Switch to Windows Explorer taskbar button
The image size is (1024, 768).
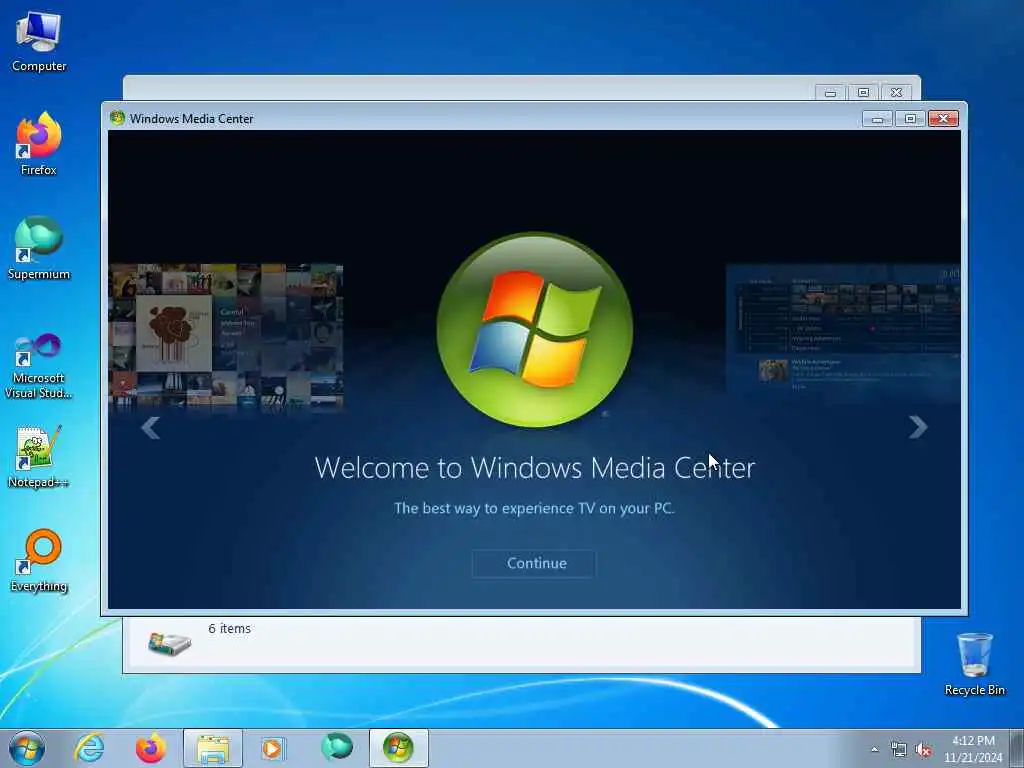point(212,748)
